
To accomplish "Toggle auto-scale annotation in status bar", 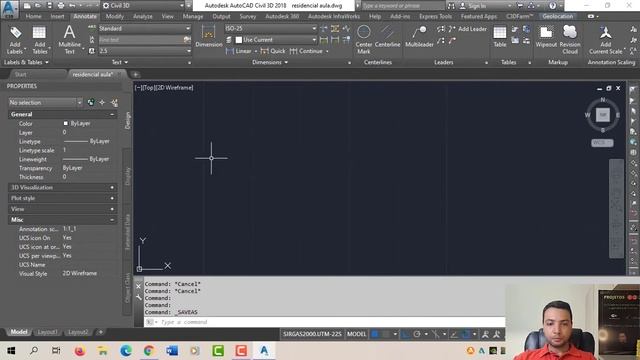I will pos(497,334).
